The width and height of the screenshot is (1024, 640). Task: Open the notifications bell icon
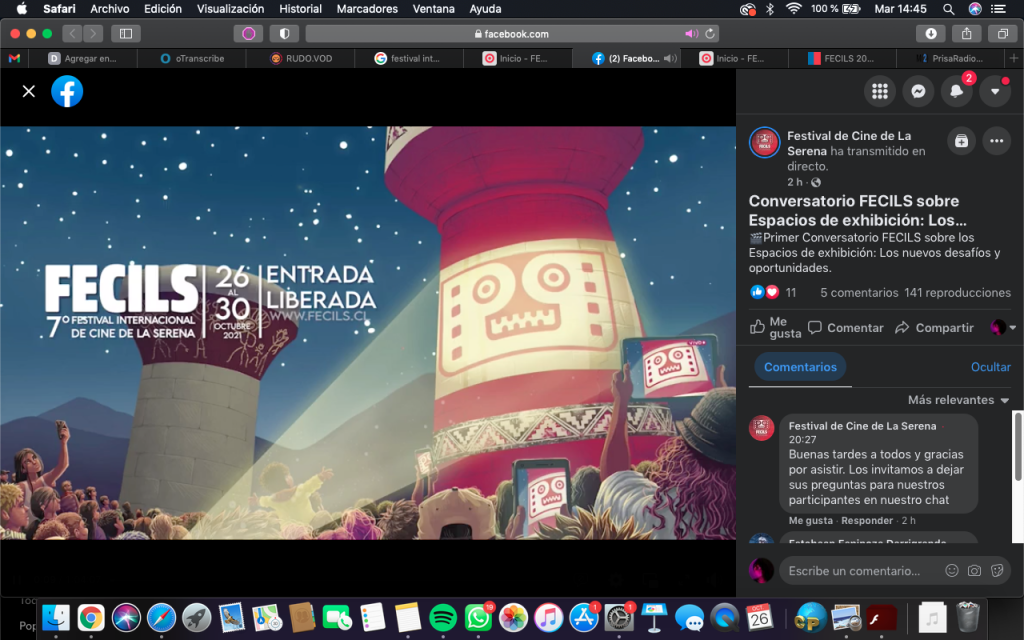point(956,91)
